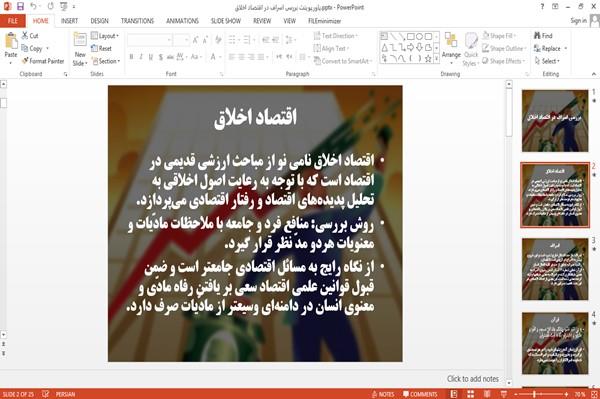Screen dimensions: 600x399
Task: Switch to the INSERT tab
Action: [x=69, y=21]
